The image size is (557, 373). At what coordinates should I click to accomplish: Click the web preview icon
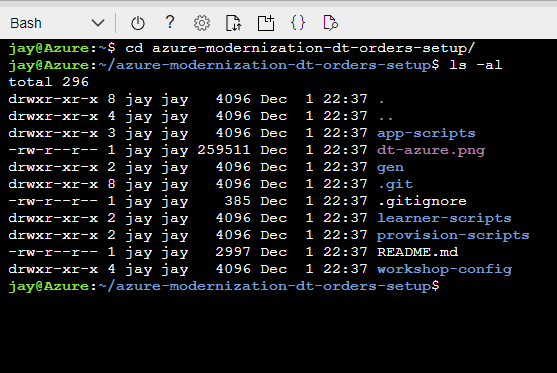330,23
